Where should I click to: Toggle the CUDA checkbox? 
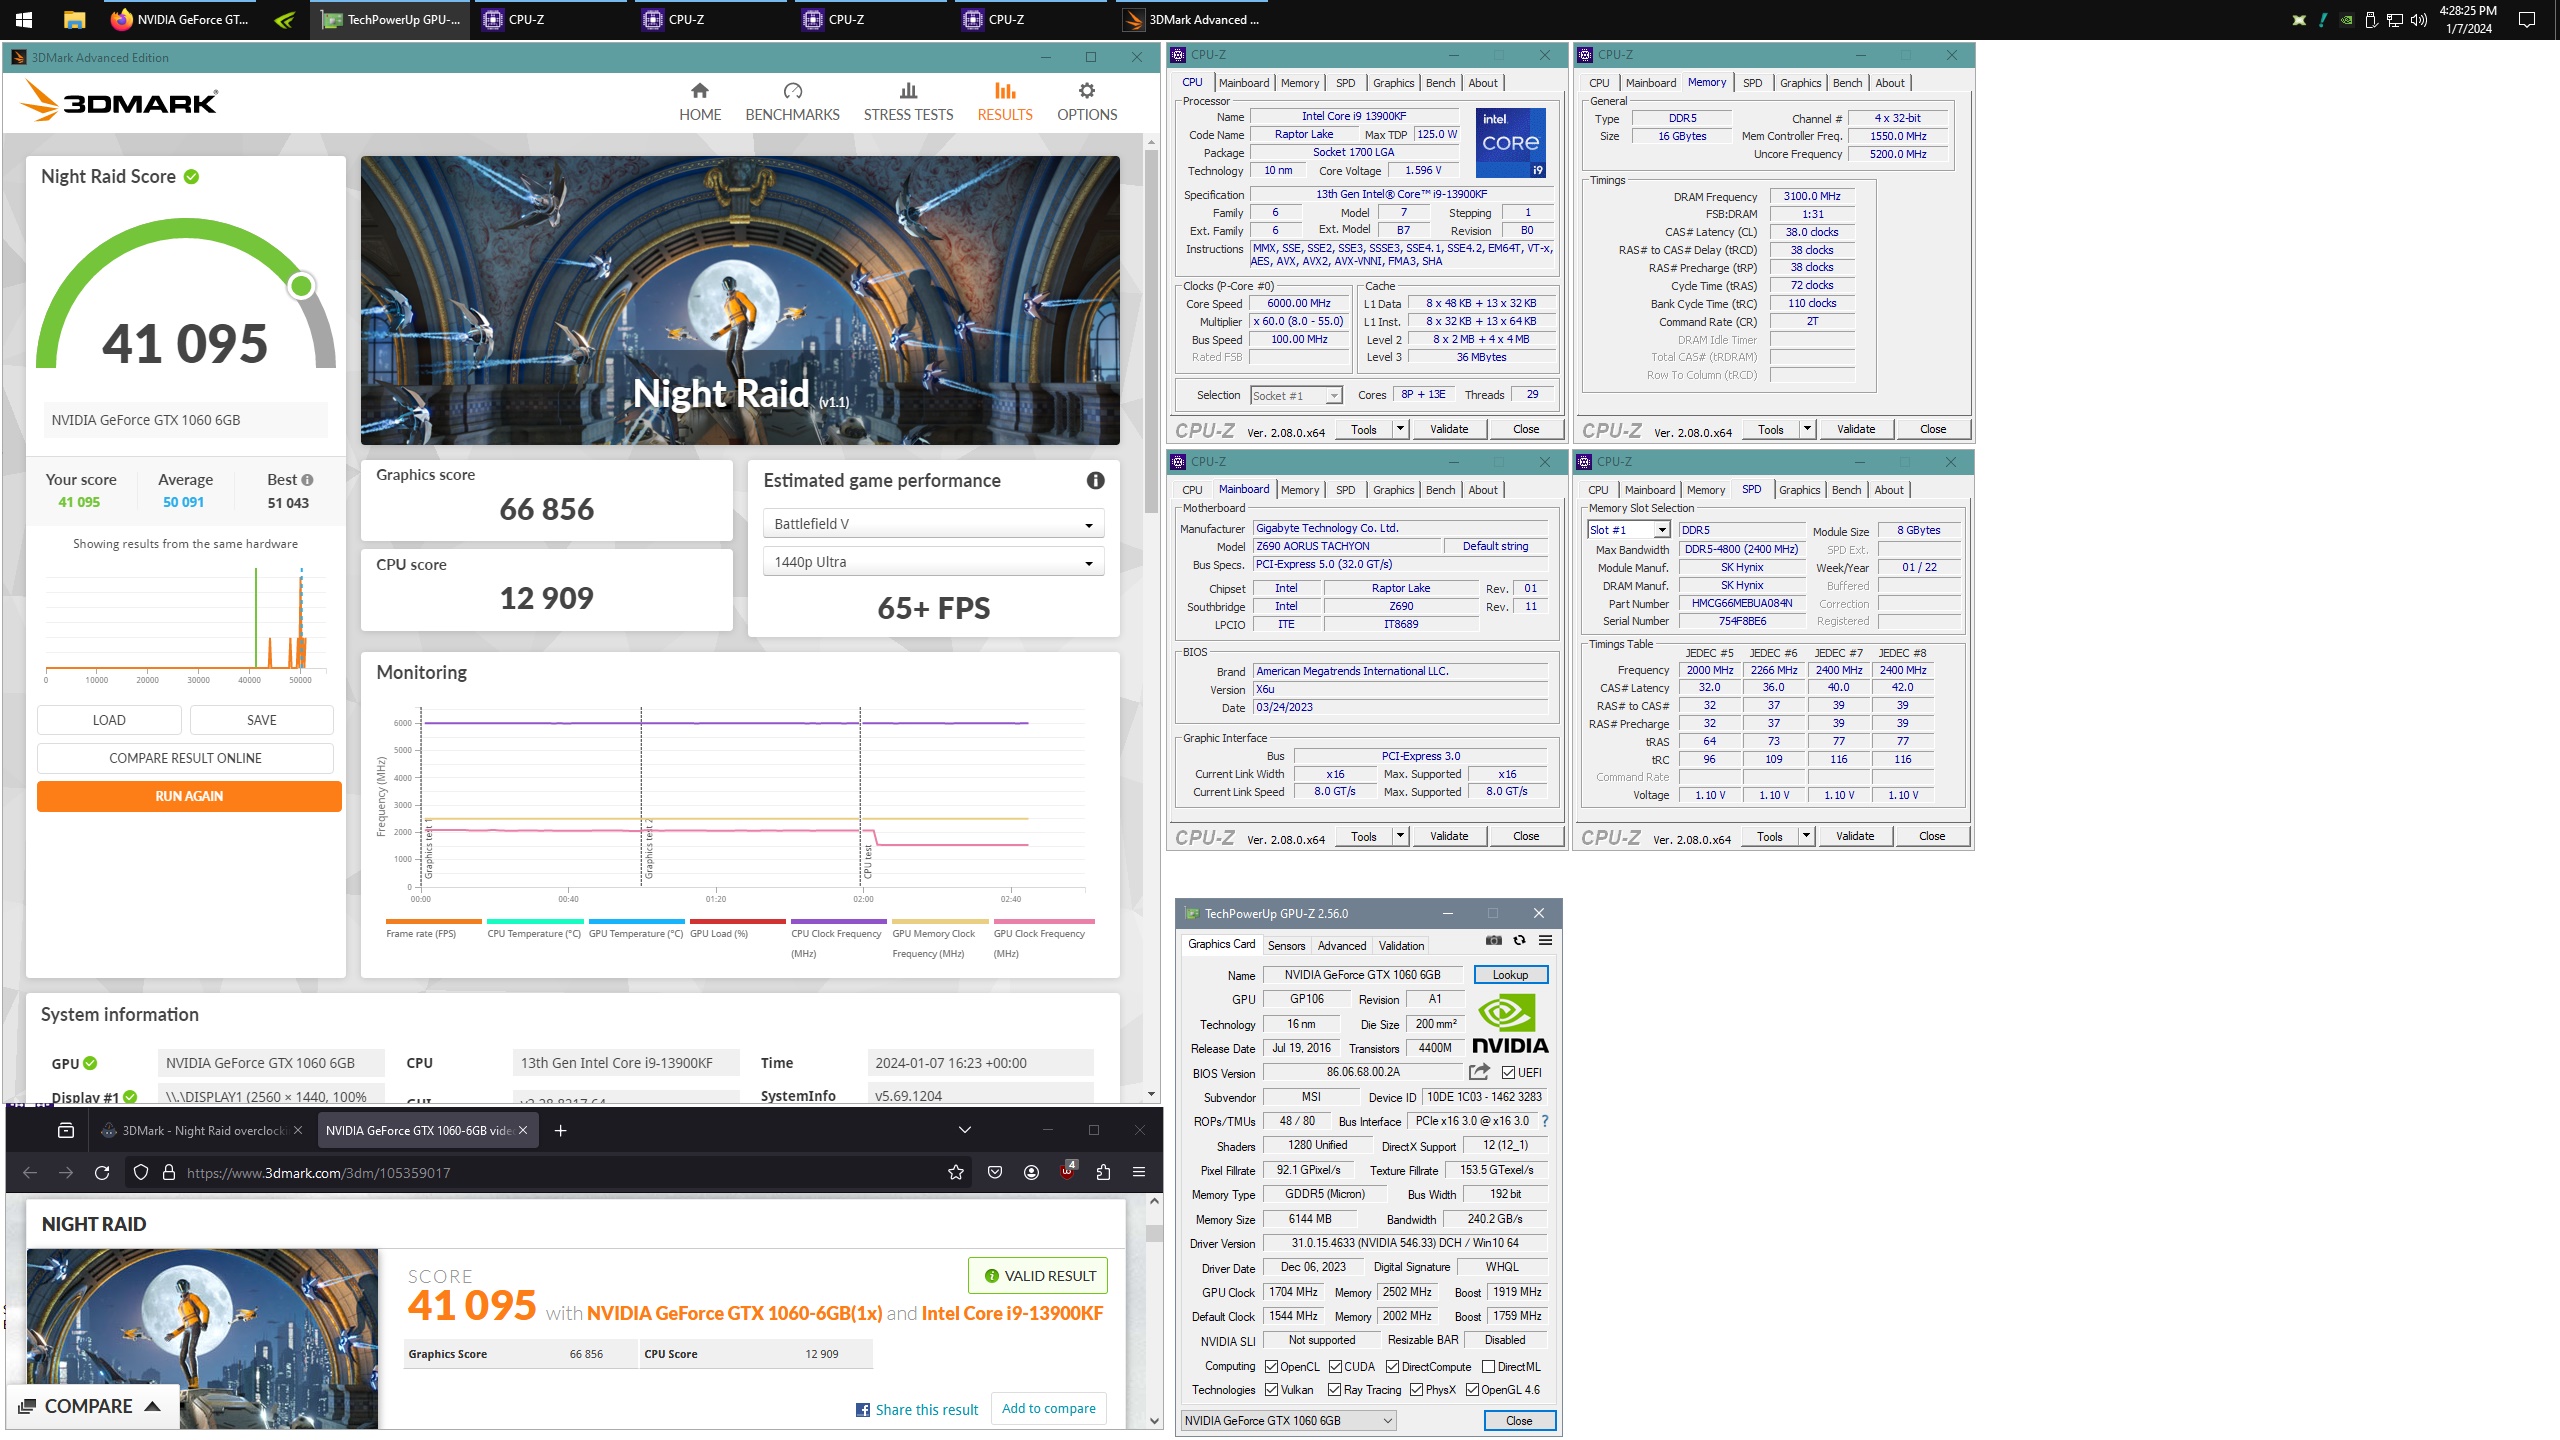[x=1335, y=1366]
